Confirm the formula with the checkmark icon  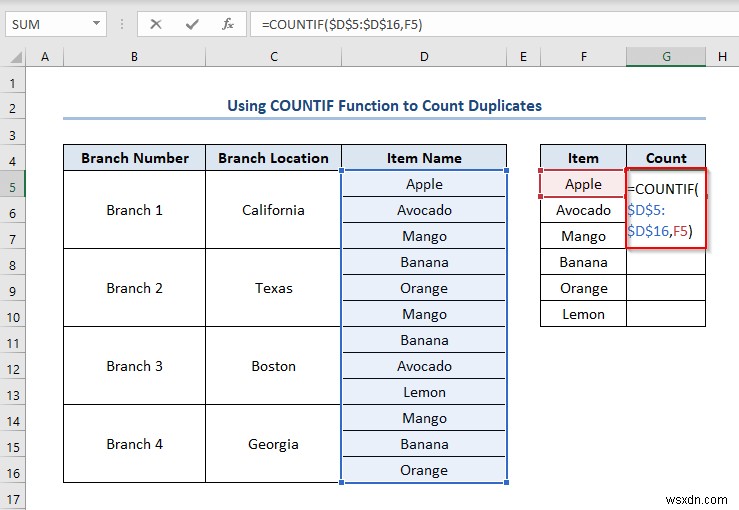click(192, 24)
